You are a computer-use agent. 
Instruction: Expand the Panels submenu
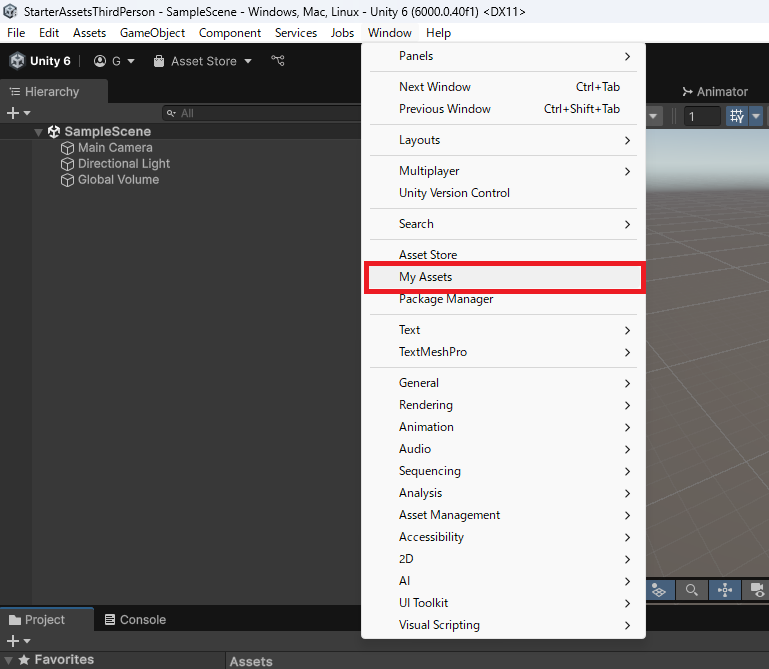(503, 56)
